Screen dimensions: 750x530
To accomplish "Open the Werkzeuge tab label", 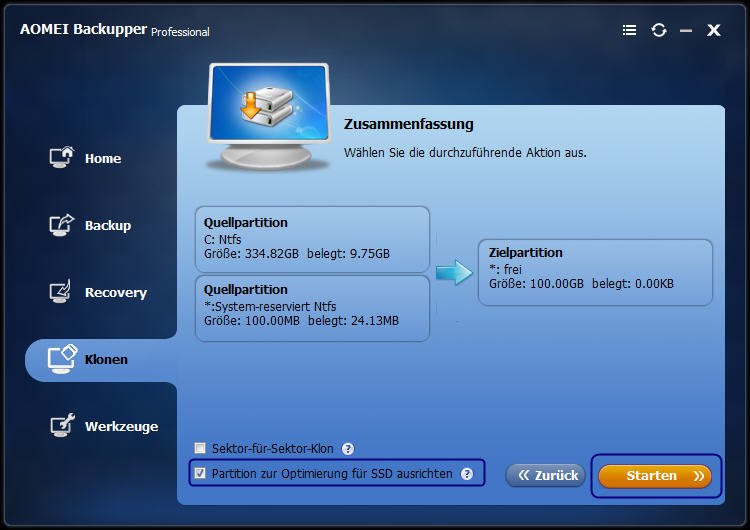I will coord(121,426).
